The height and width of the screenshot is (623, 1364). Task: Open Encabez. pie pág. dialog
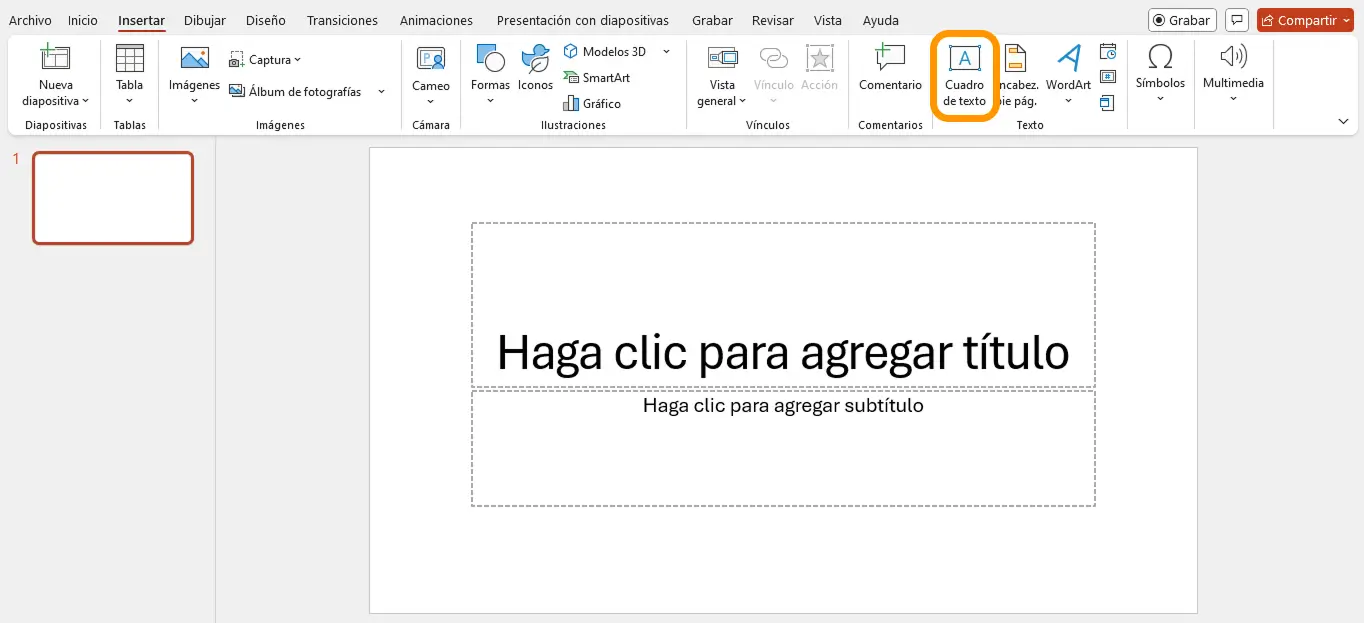(x=1016, y=76)
